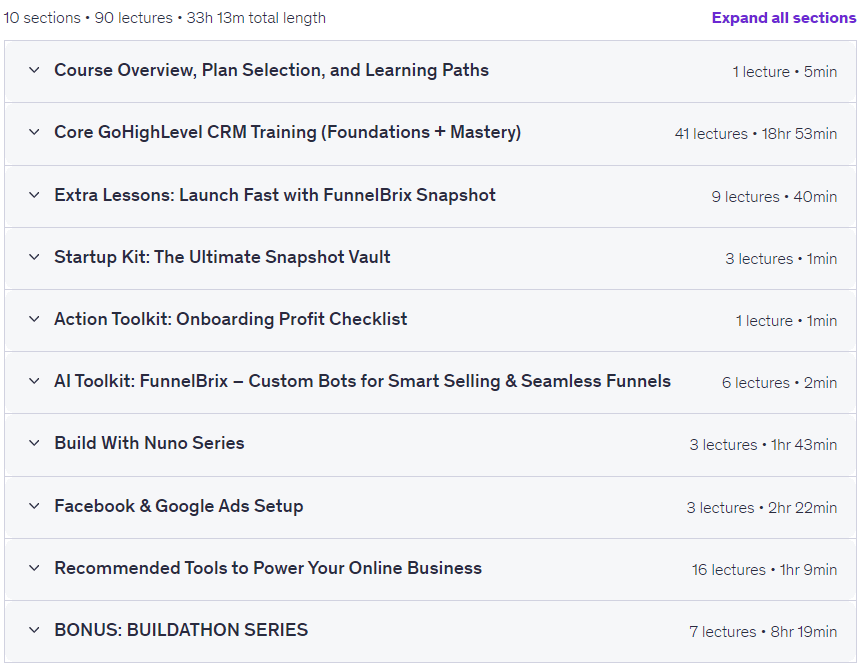
Task: Click the '3 lectures • 1min' label
Action: pyautogui.click(x=781, y=258)
